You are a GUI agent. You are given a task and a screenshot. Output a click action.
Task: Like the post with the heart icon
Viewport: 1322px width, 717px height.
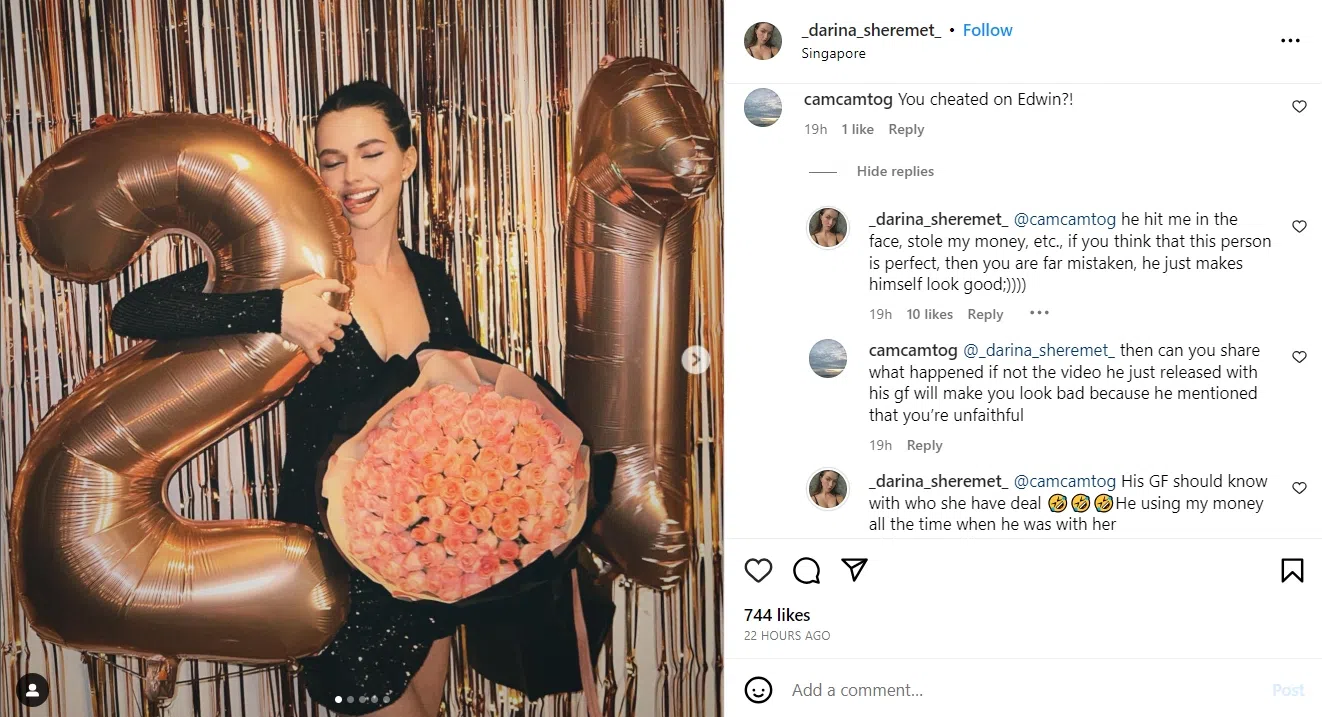759,570
